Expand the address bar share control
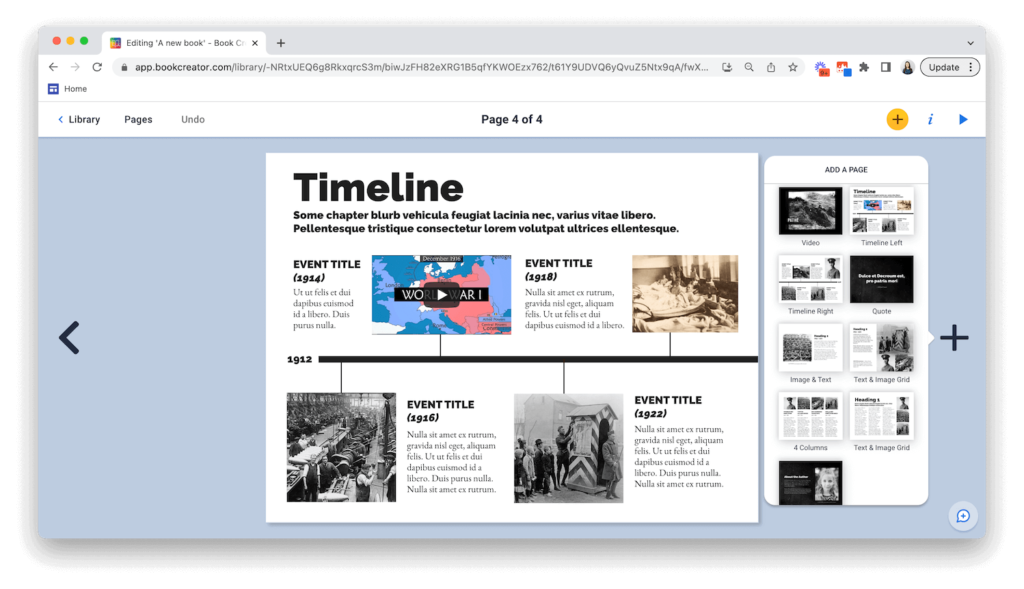The image size is (1024, 589). pyautogui.click(x=769, y=67)
